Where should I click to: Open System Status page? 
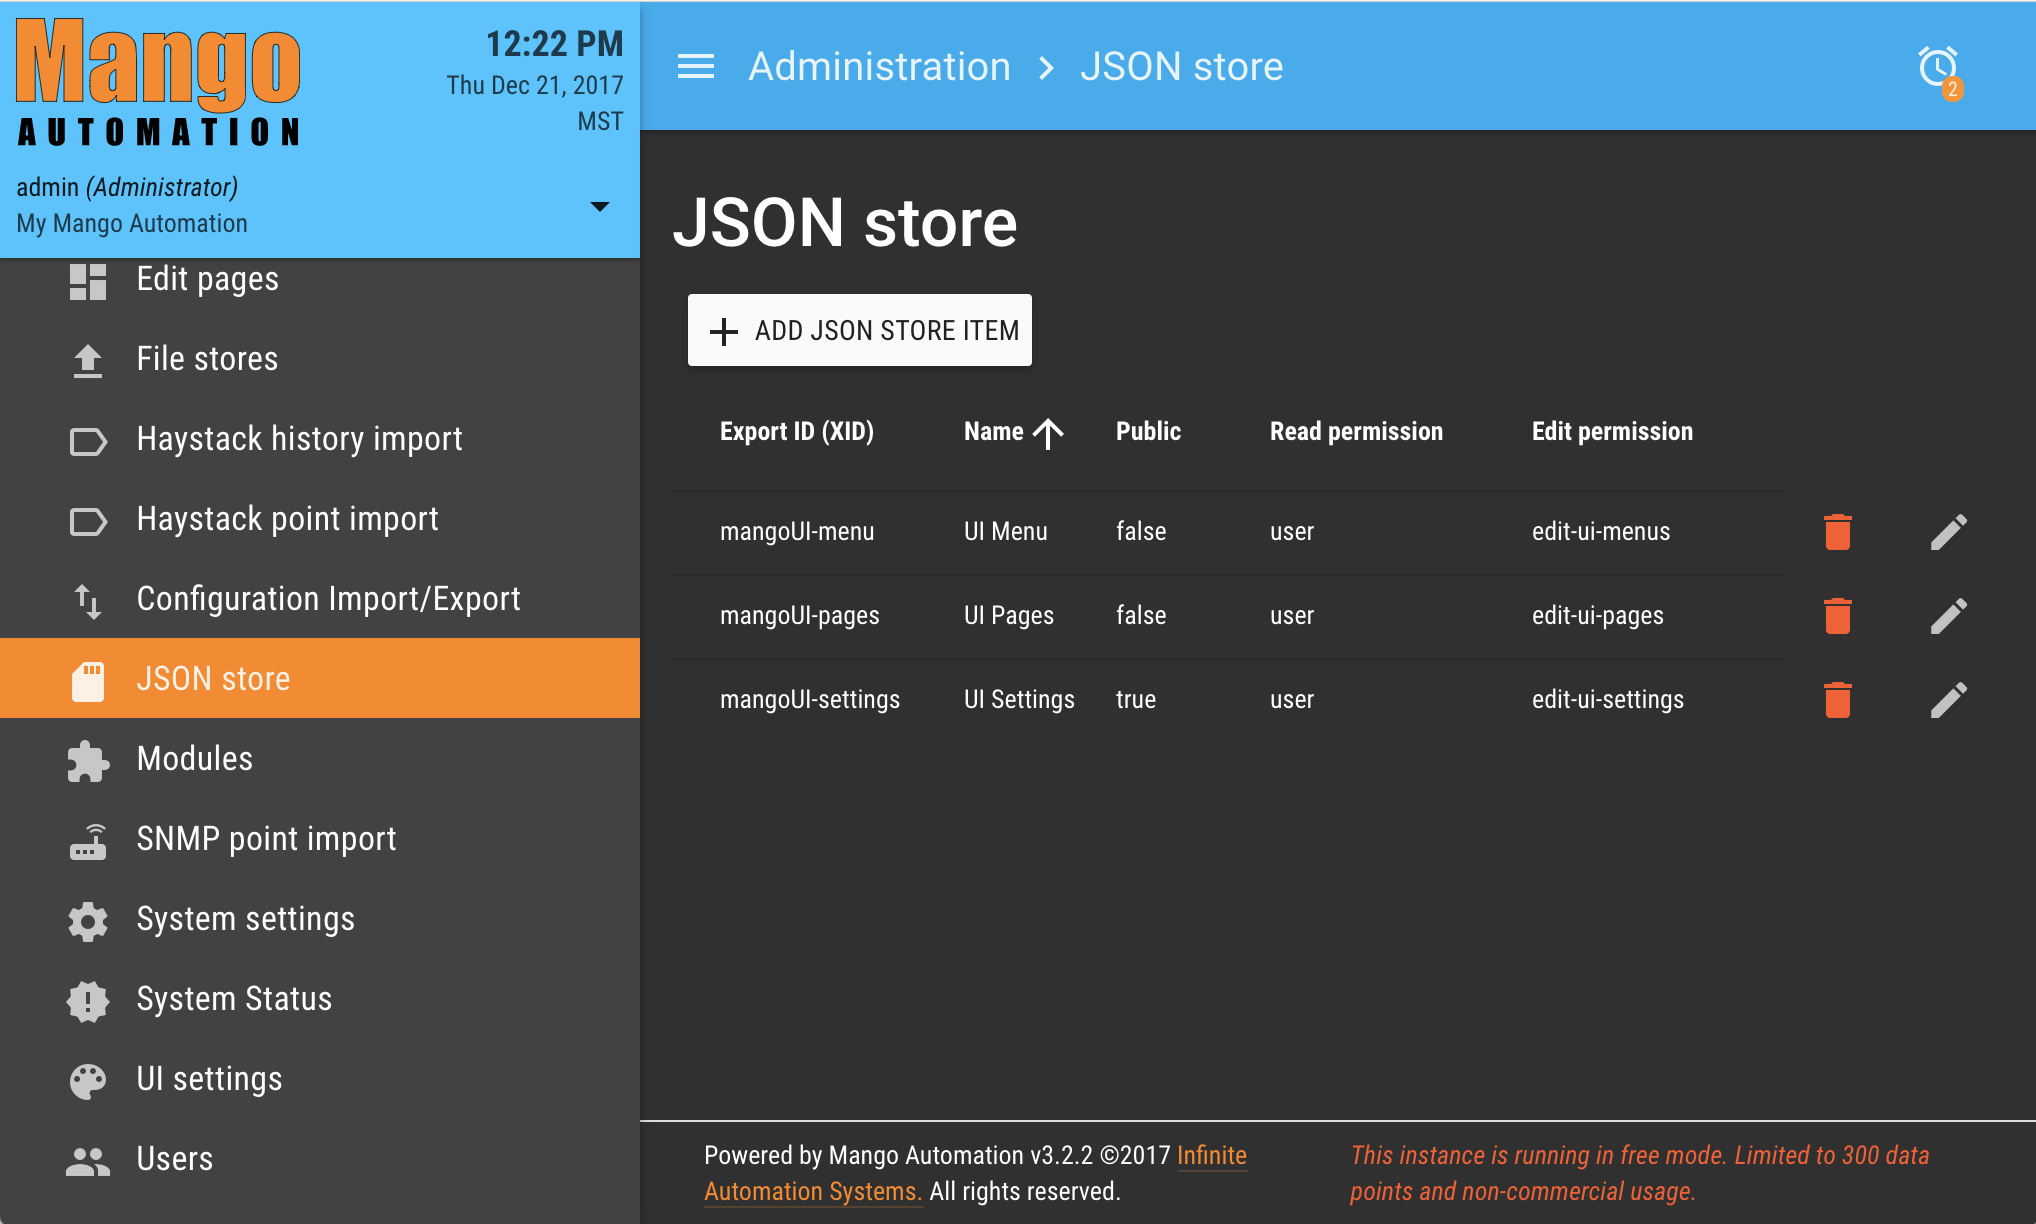click(x=320, y=998)
